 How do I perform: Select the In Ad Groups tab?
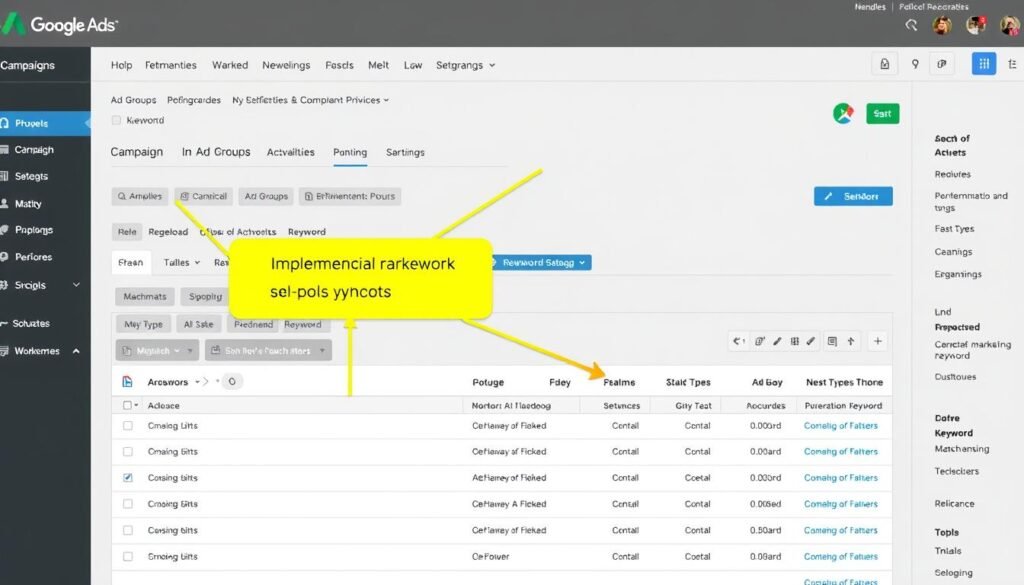coord(216,152)
